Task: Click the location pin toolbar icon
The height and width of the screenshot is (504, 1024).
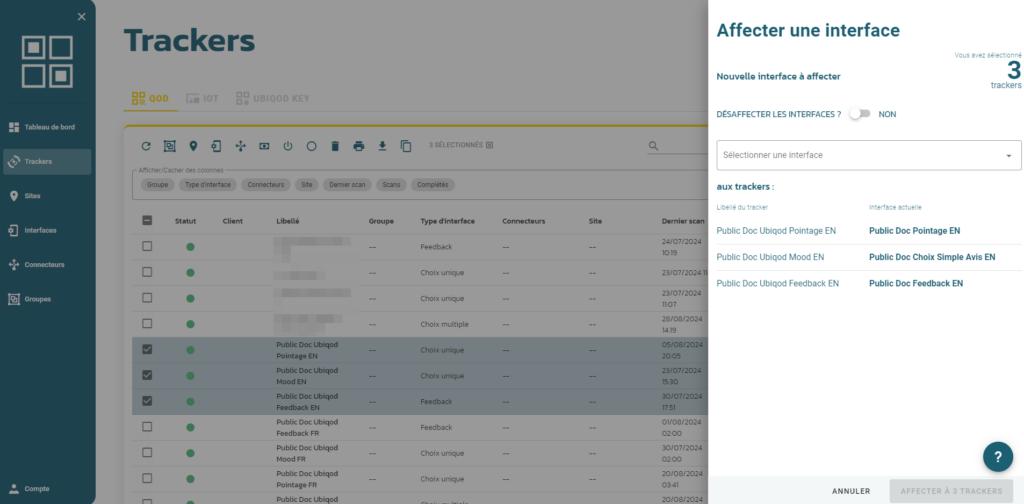Action: (x=193, y=146)
